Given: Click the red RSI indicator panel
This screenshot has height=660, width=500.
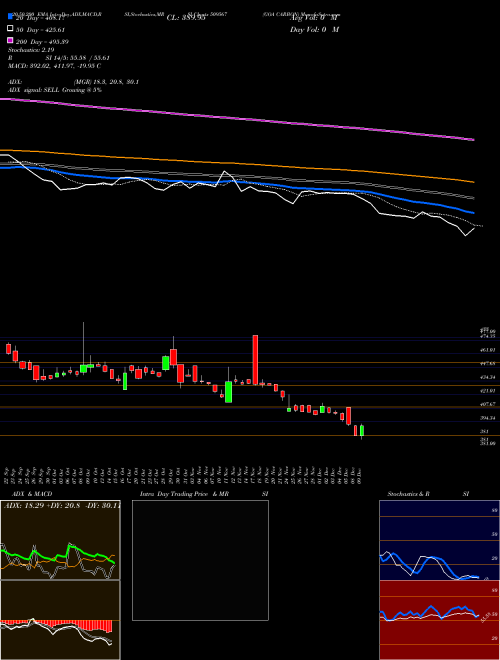Looking at the screenshot, I should [439, 620].
